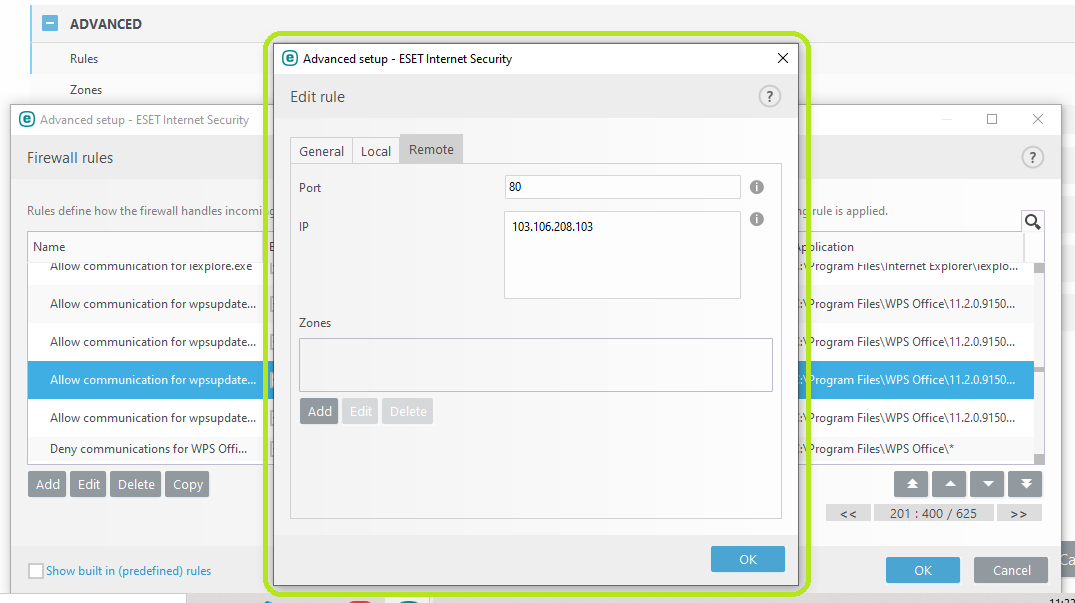
Task: Move selected rule up one position
Action: pos(950,484)
